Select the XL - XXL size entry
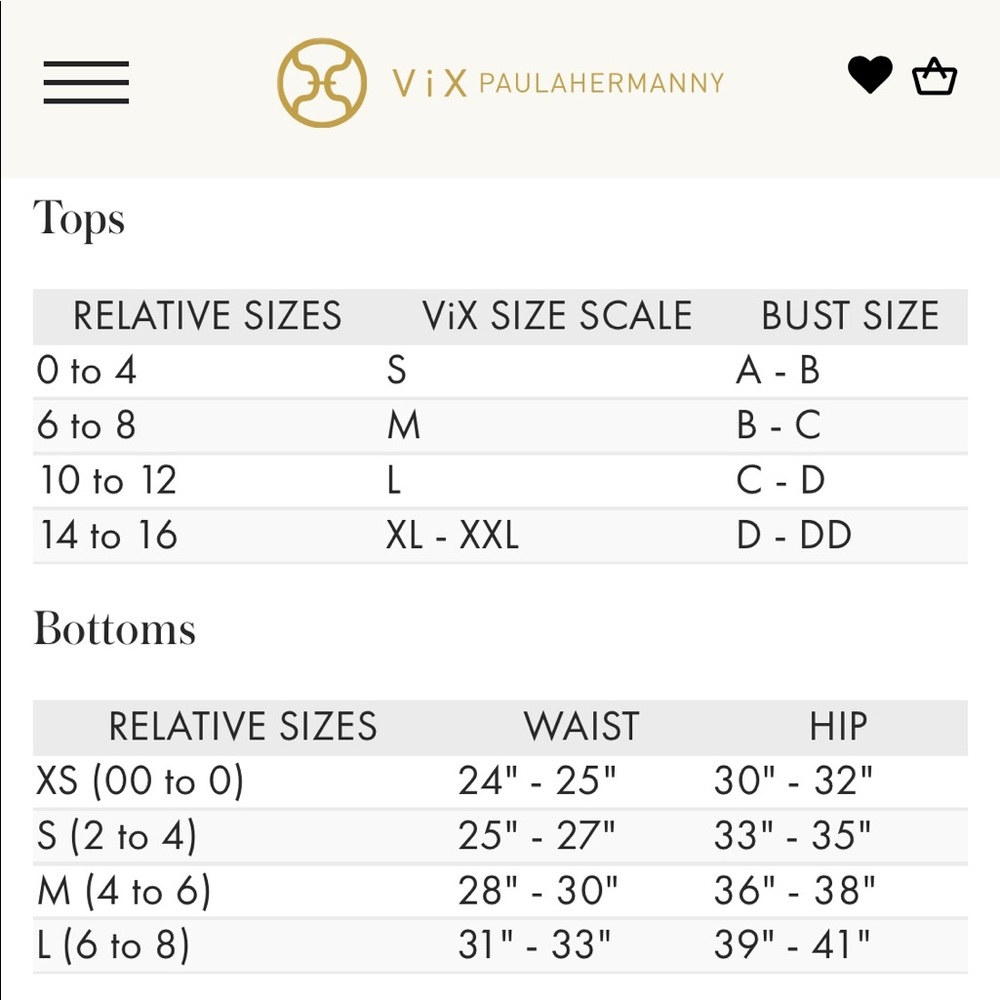The height and width of the screenshot is (1000, 1000). [451, 535]
